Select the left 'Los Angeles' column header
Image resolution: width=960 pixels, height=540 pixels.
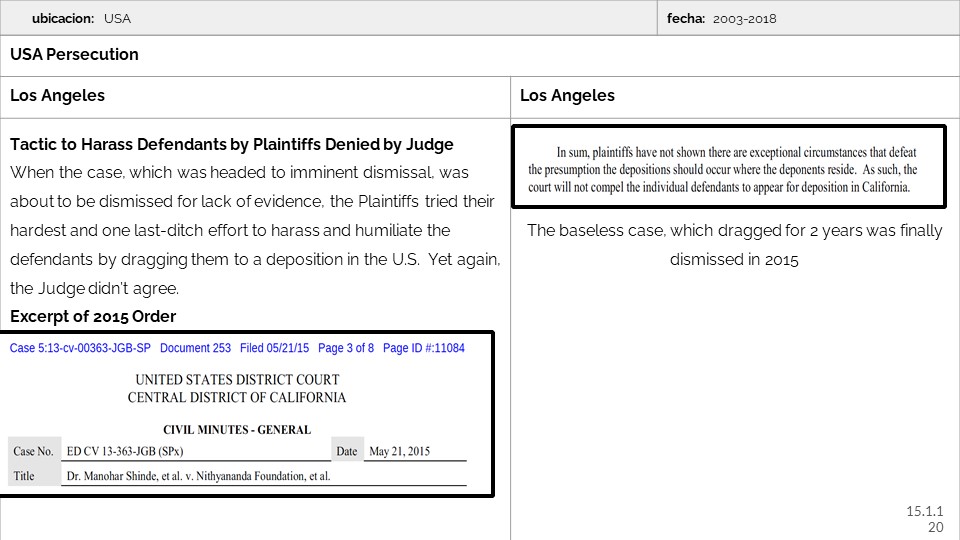(57, 95)
